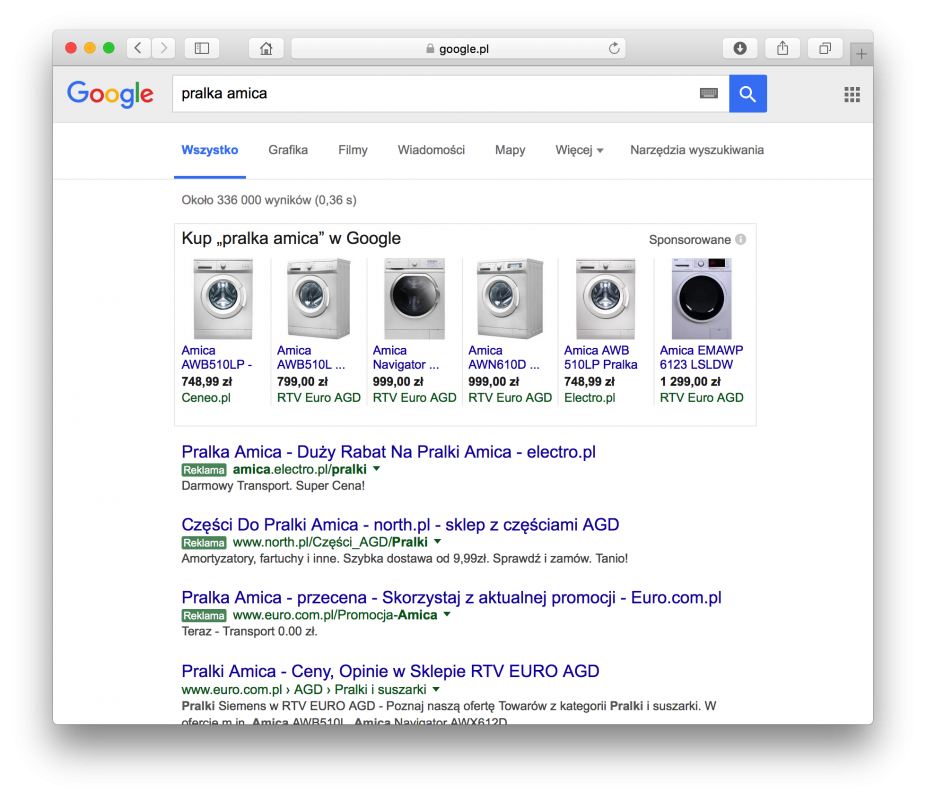This screenshot has height=800, width=926.
Task: Click the Safari sidebar icon
Action: [201, 47]
